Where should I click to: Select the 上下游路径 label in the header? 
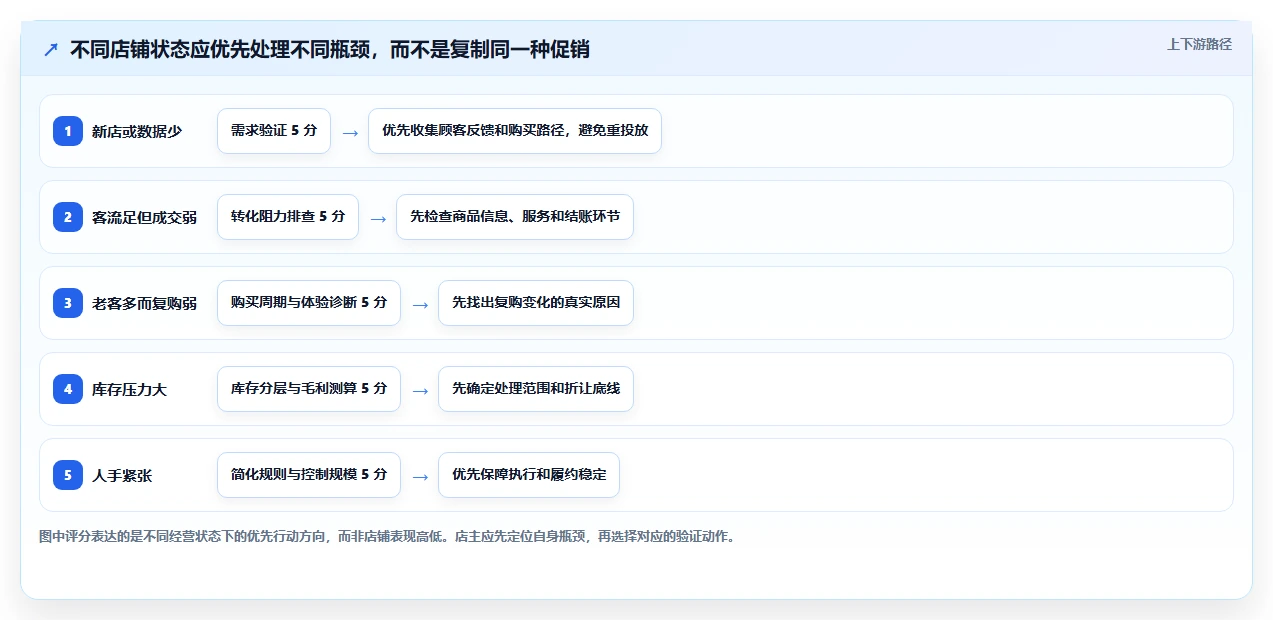point(1199,44)
